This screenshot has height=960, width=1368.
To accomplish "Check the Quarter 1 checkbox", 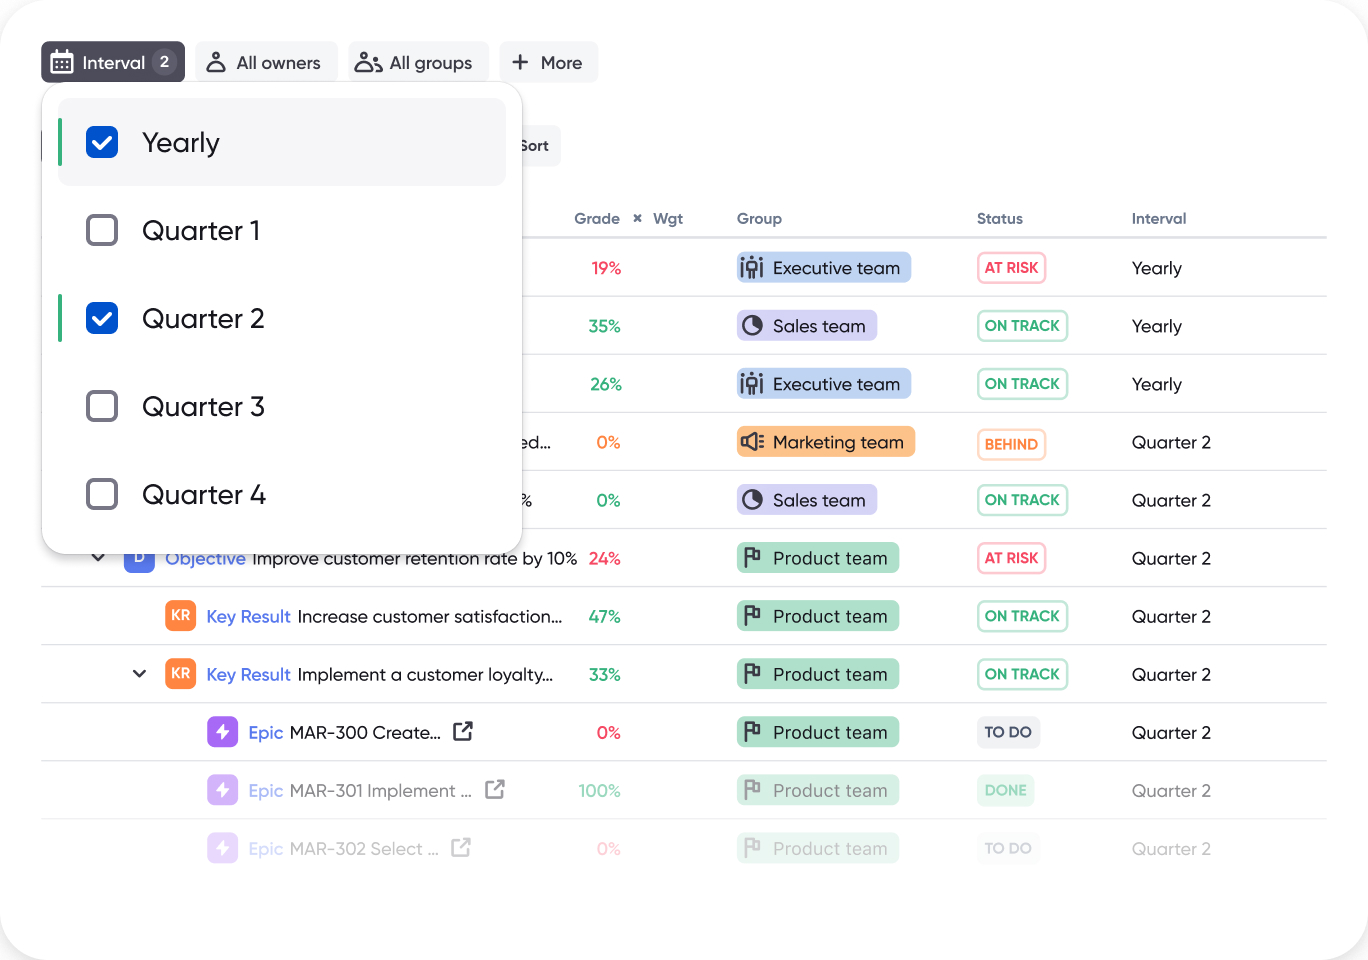I will 101,230.
